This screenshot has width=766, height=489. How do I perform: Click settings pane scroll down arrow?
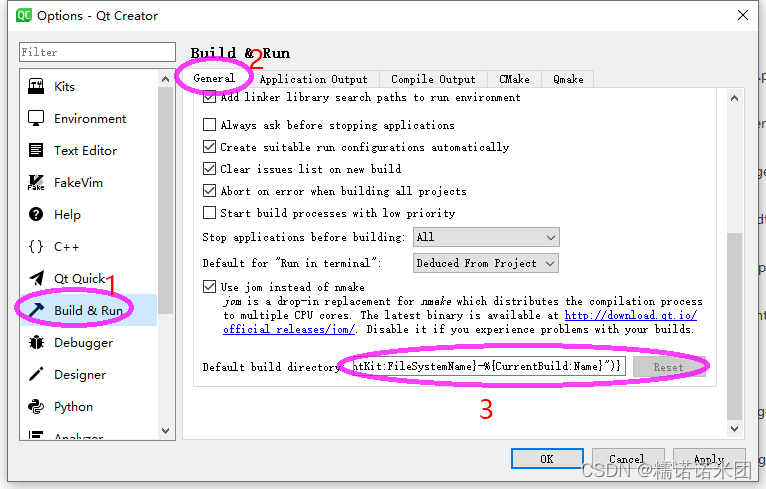(x=734, y=428)
